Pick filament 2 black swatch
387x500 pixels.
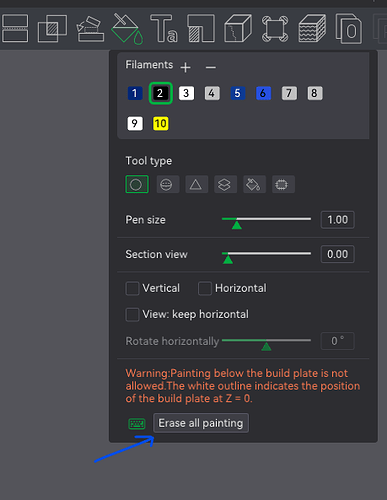(160, 93)
